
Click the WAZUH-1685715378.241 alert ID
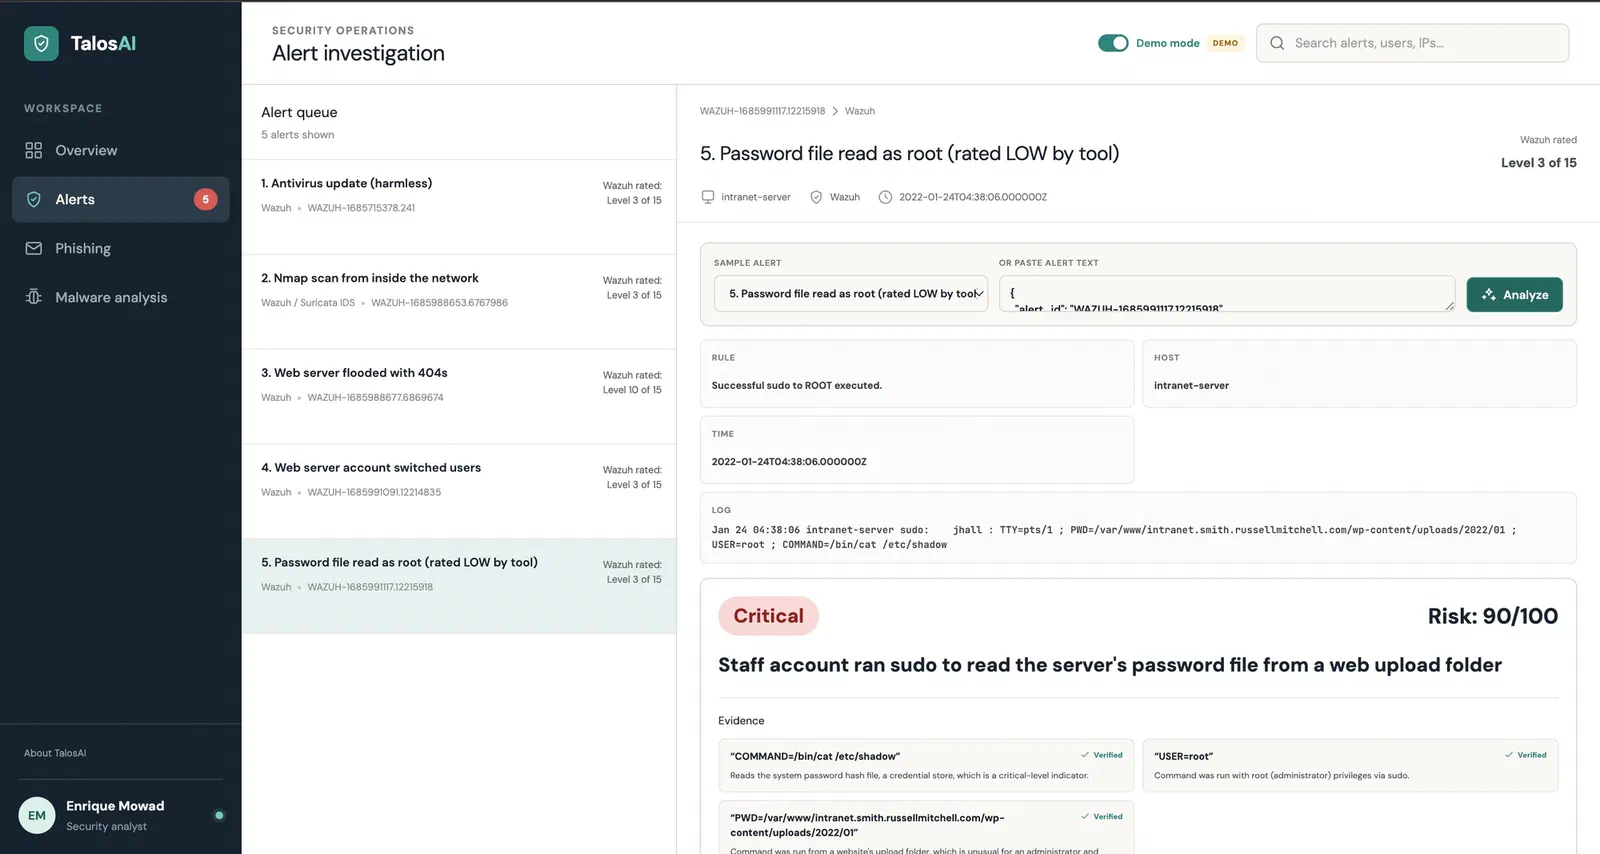click(x=361, y=208)
